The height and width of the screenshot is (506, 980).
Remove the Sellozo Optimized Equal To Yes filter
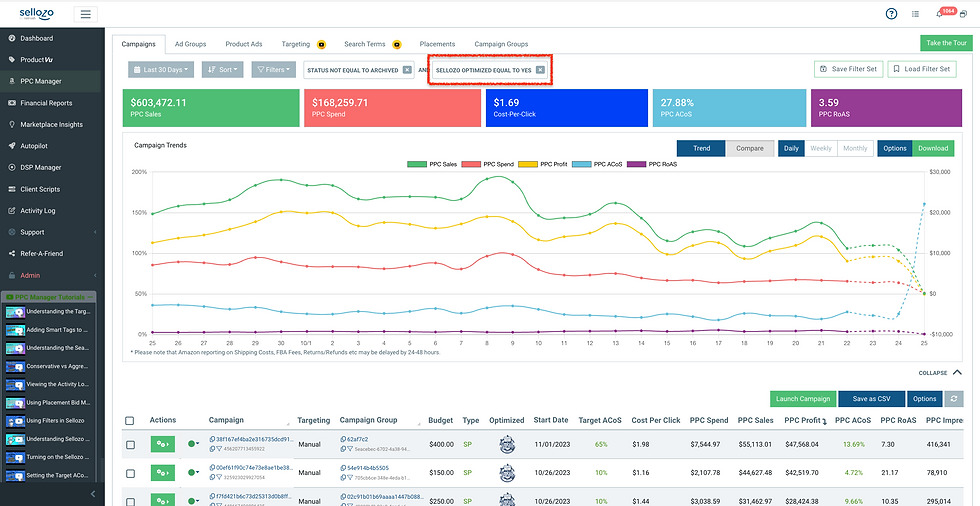540,70
